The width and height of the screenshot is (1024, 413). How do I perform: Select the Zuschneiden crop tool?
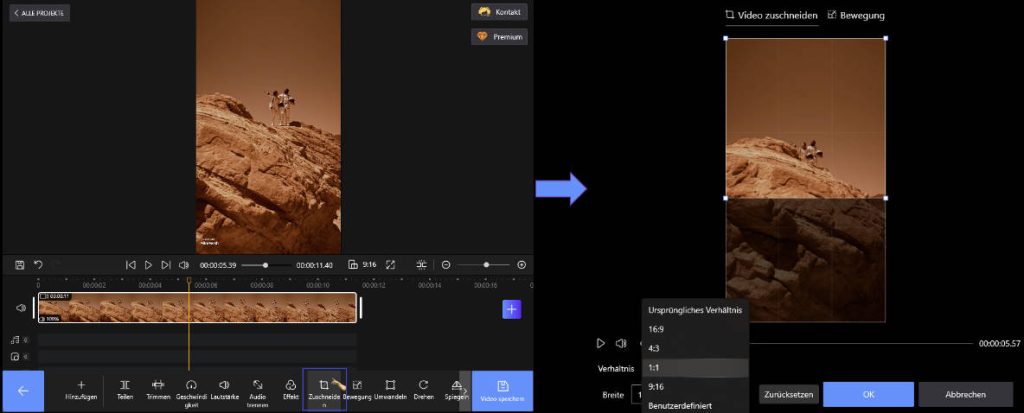pos(324,392)
